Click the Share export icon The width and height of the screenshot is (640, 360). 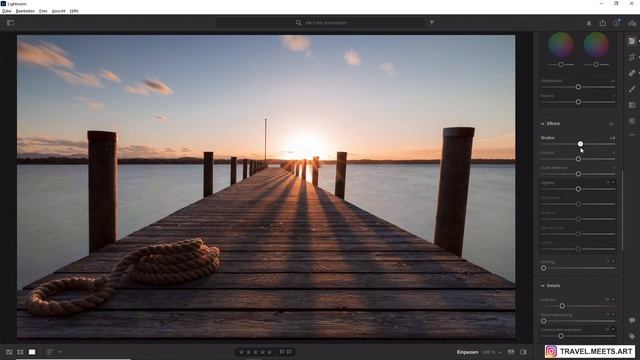click(x=602, y=23)
